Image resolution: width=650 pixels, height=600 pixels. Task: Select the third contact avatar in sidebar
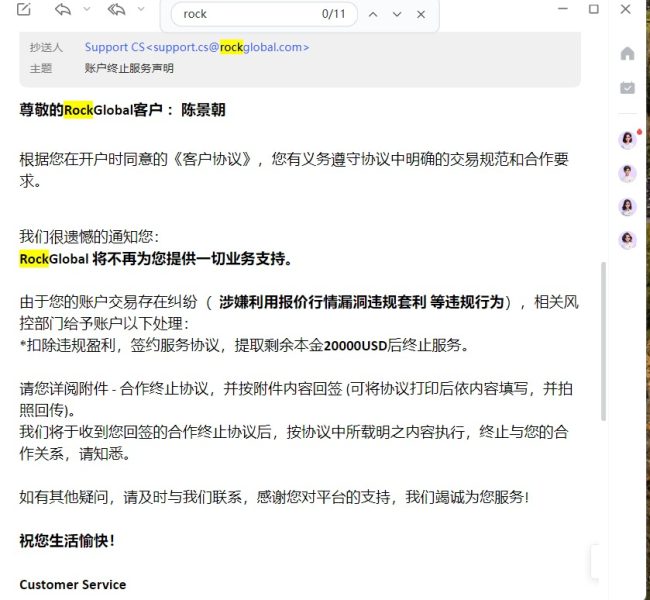(x=627, y=206)
